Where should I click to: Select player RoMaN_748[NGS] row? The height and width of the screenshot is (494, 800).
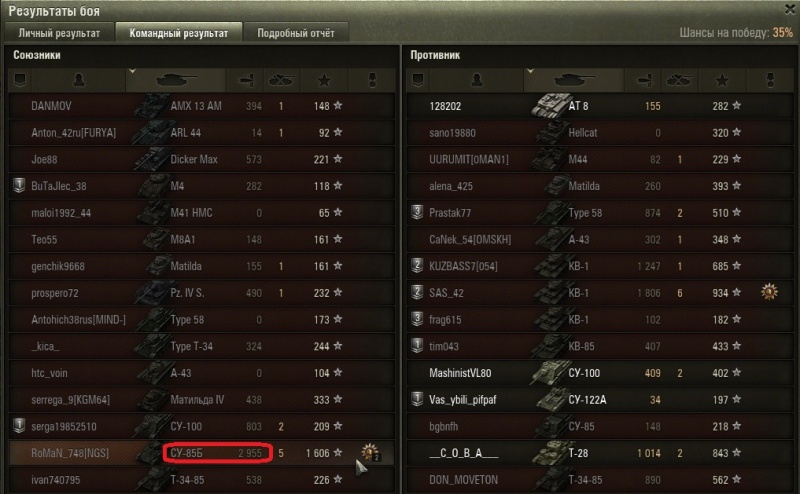[x=202, y=453]
